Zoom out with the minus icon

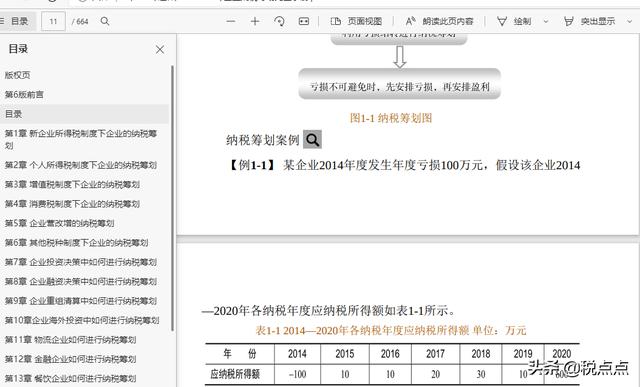pyautogui.click(x=231, y=21)
